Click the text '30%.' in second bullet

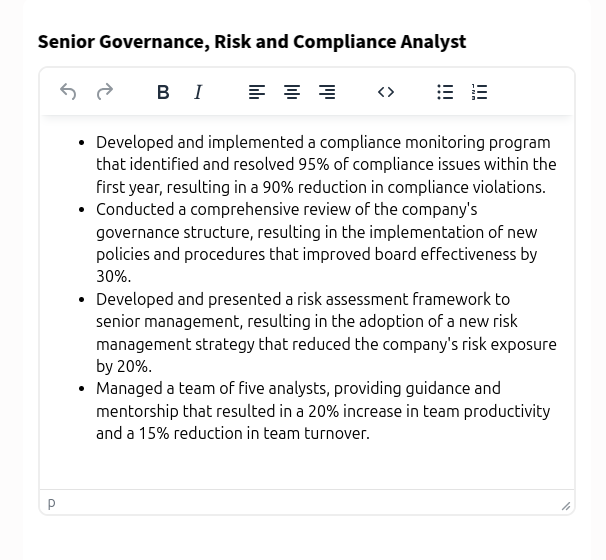[x=114, y=277]
